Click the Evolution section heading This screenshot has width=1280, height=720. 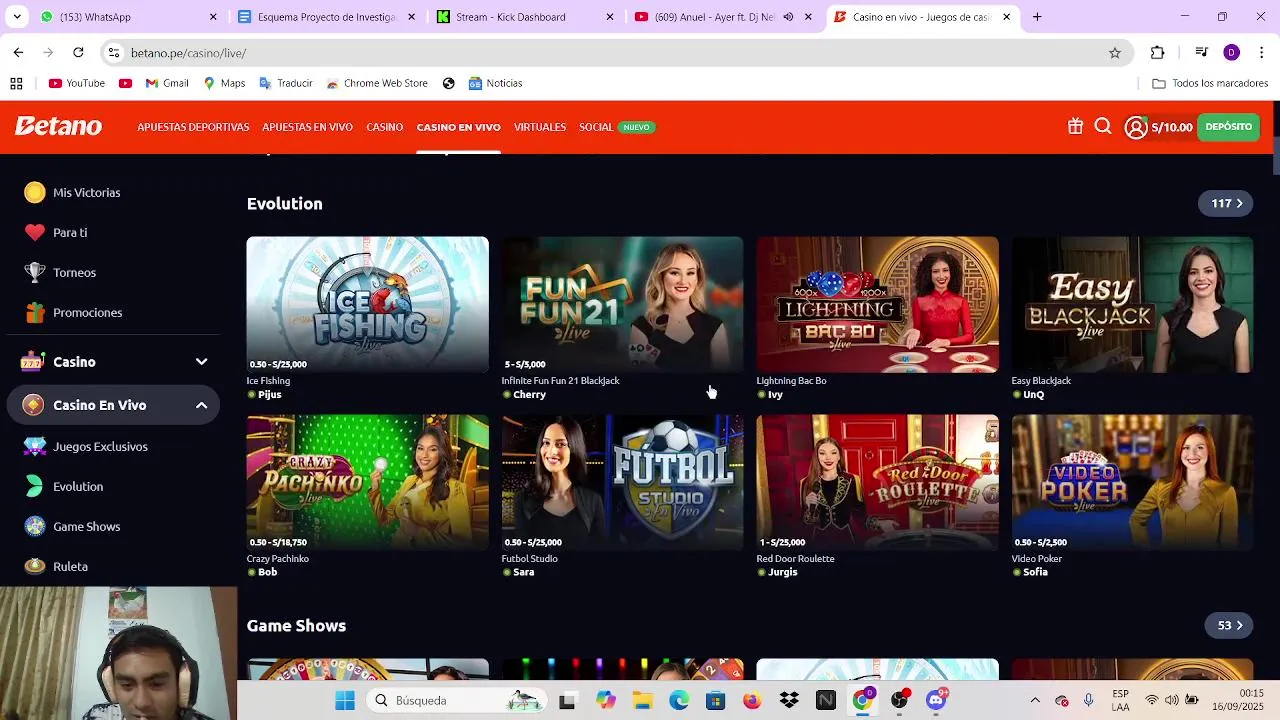point(284,203)
